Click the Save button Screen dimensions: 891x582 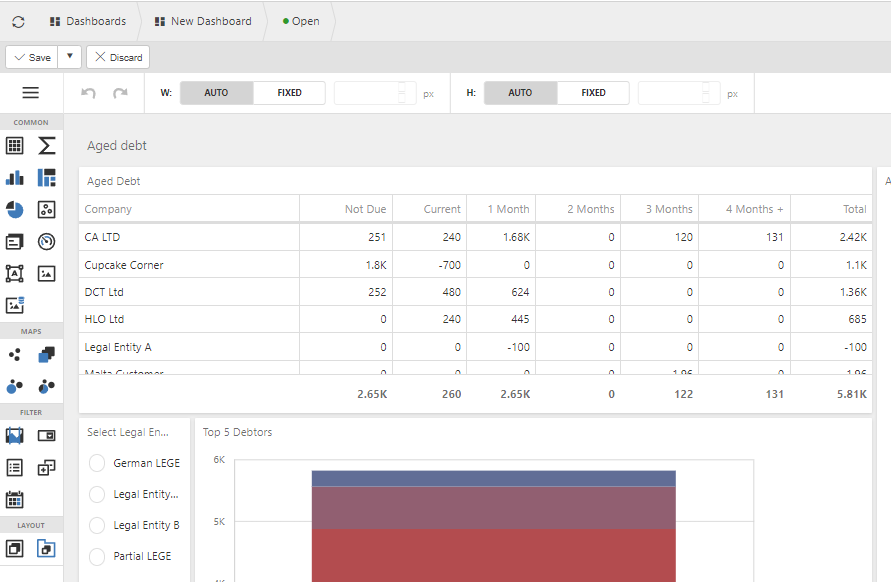(x=32, y=57)
